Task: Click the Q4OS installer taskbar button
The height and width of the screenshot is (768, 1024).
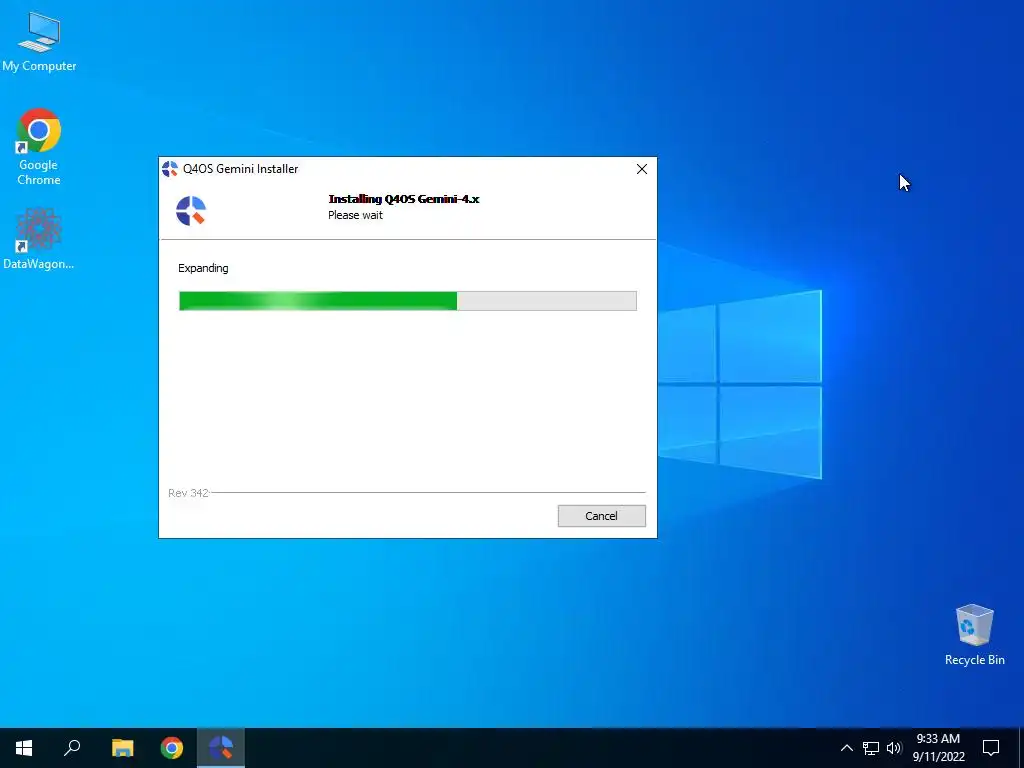Action: 221,748
